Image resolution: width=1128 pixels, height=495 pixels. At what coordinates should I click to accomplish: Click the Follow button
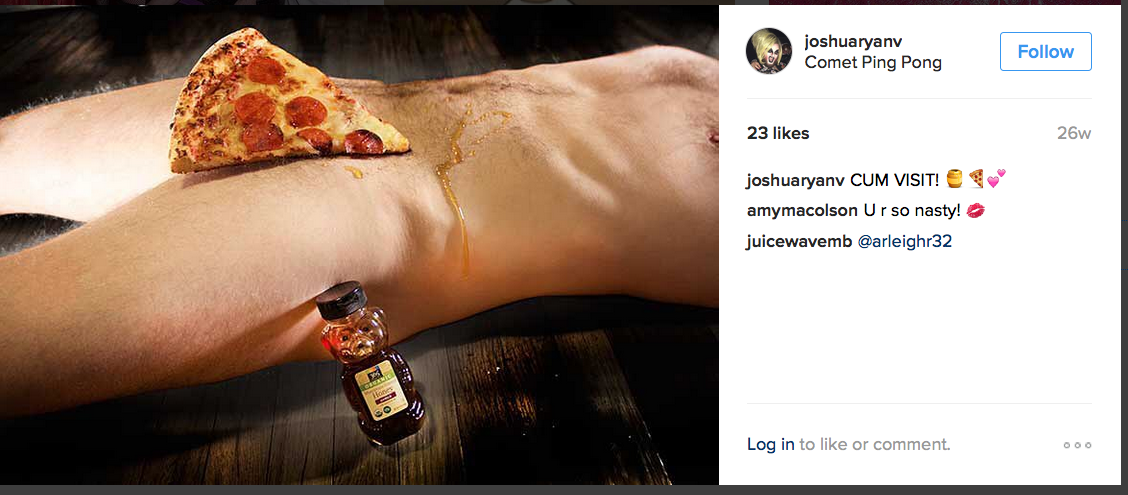[x=1045, y=51]
